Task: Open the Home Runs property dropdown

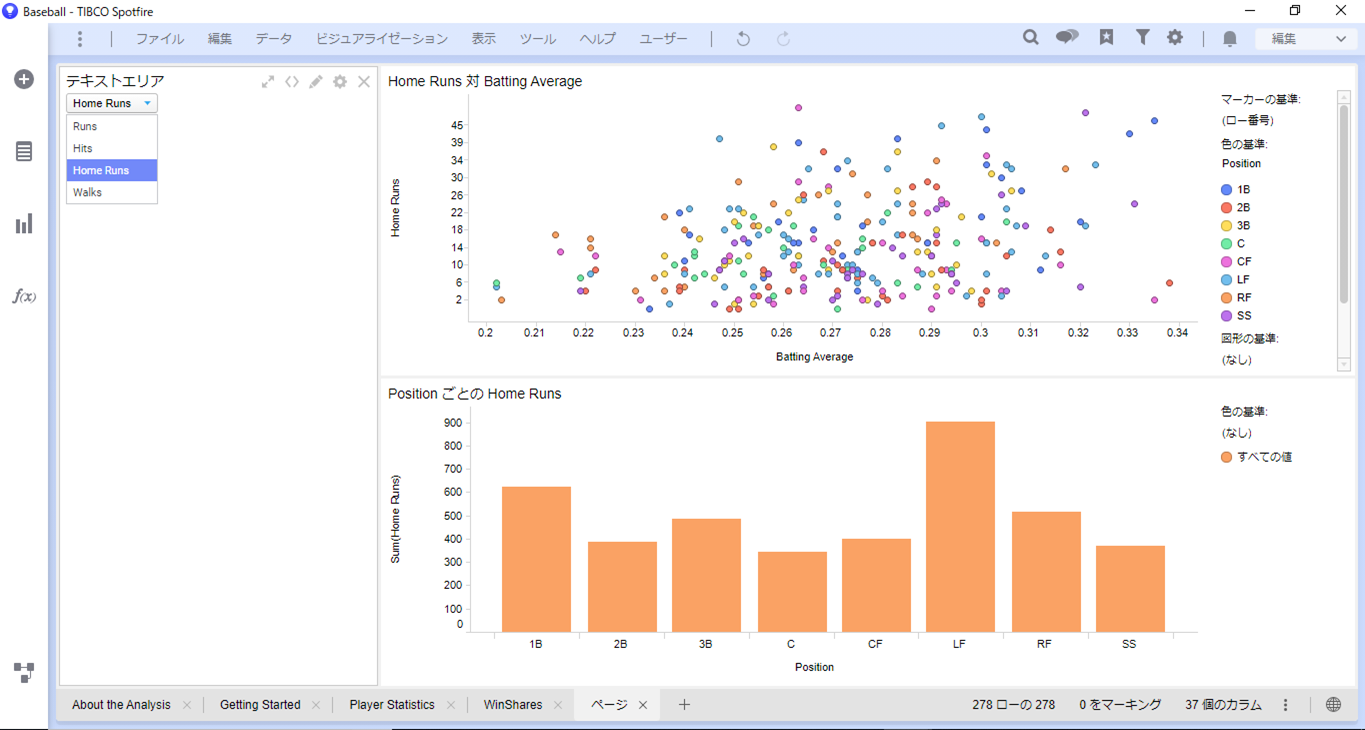Action: (x=112, y=103)
